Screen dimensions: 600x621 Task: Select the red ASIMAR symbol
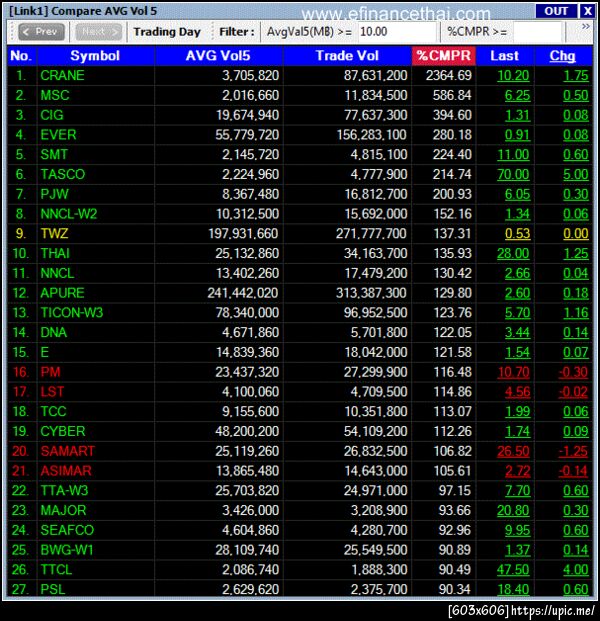click(66, 471)
